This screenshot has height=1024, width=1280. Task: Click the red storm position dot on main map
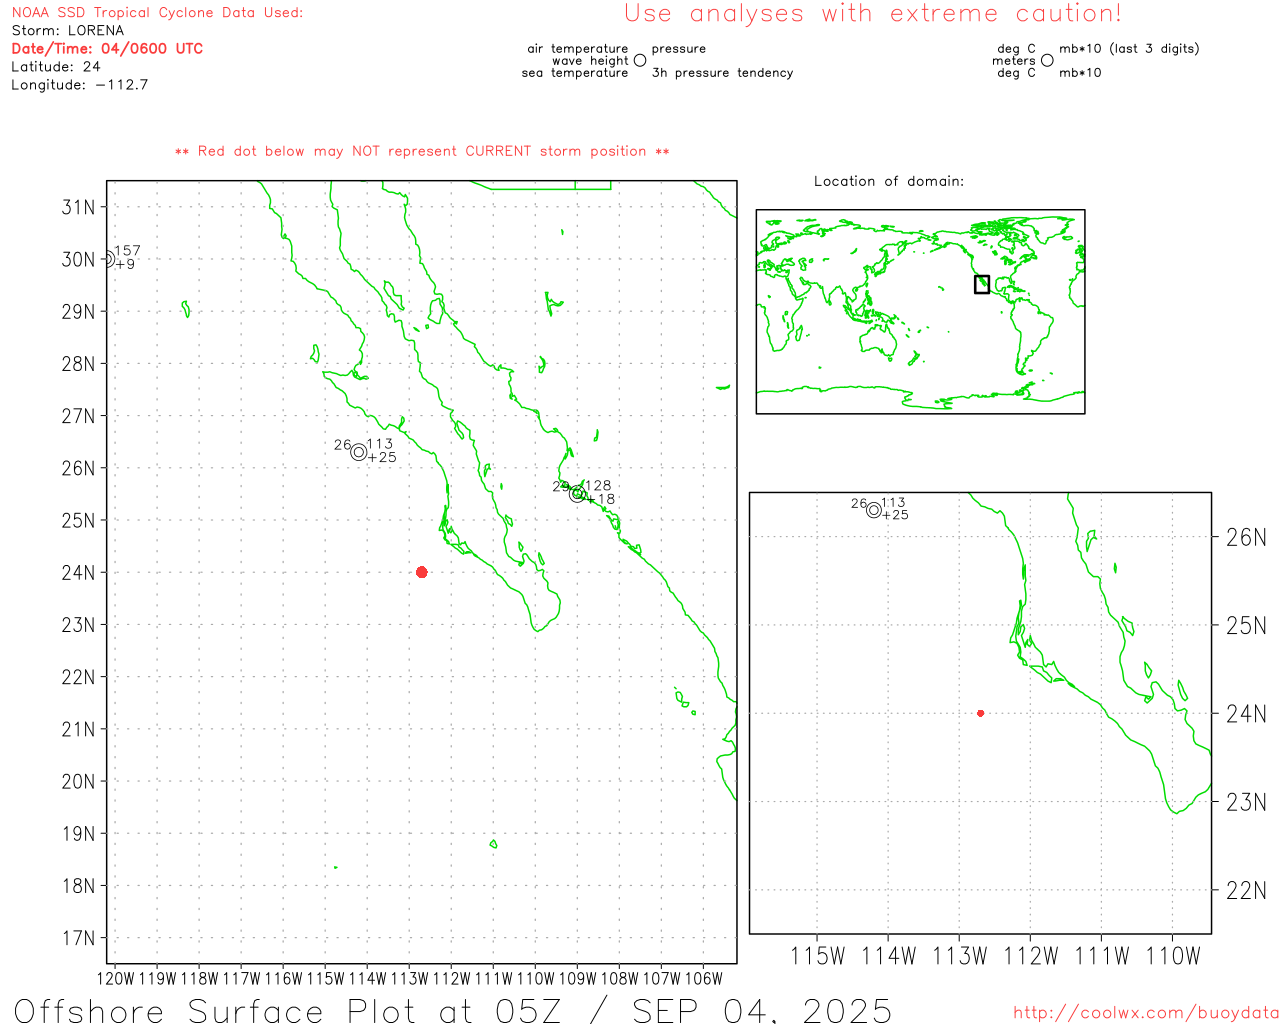[422, 572]
